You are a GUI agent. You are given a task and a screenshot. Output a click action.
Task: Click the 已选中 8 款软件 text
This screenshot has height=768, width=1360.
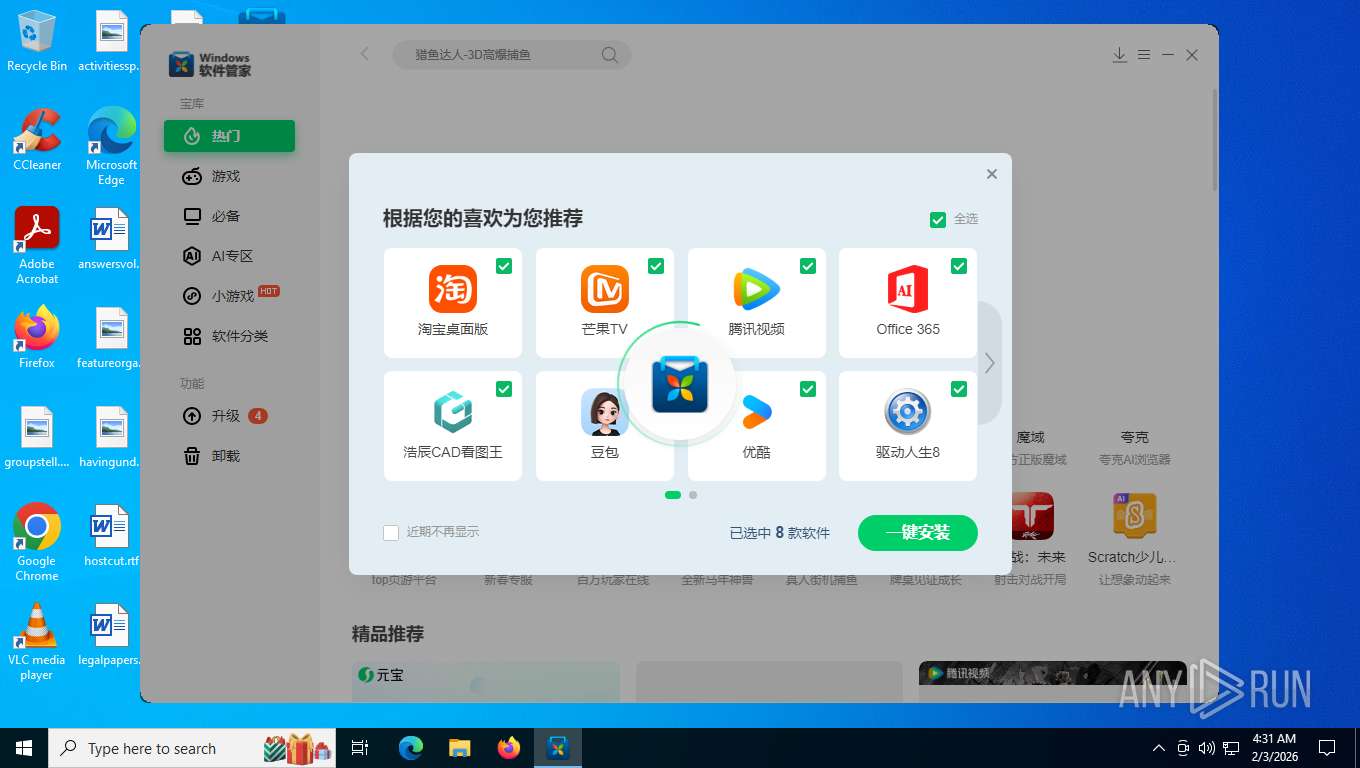pyautogui.click(x=780, y=533)
